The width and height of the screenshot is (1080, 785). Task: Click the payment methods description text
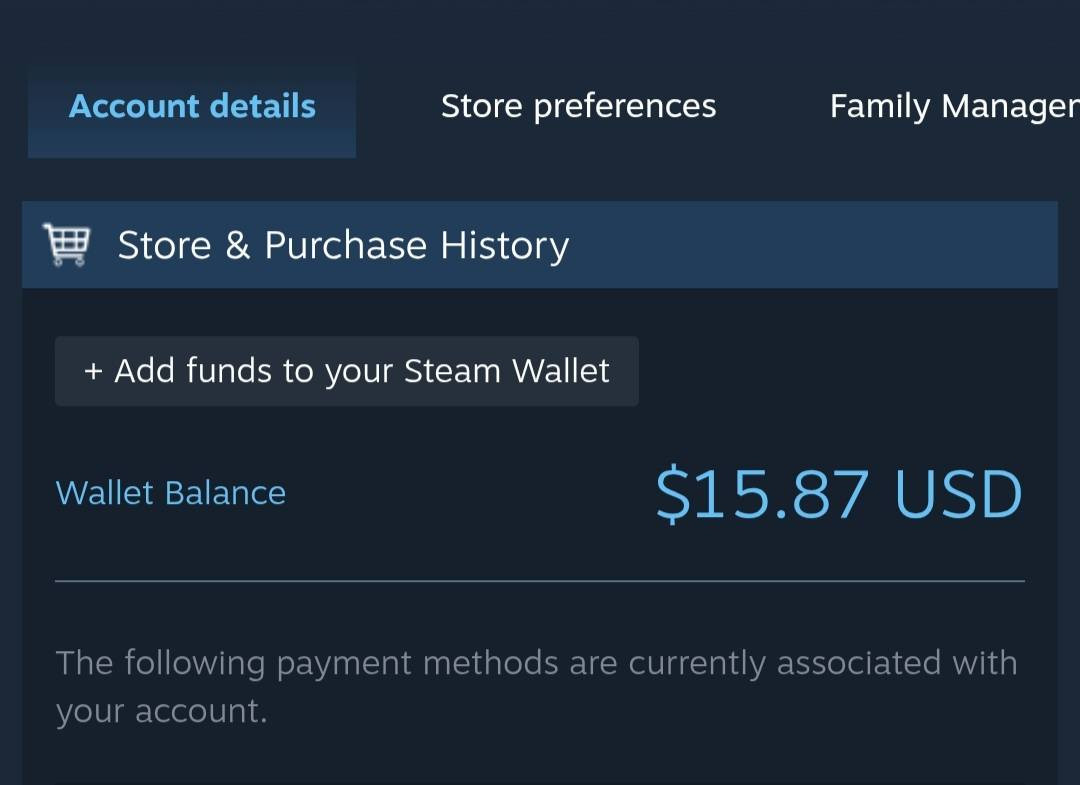[x=538, y=686]
